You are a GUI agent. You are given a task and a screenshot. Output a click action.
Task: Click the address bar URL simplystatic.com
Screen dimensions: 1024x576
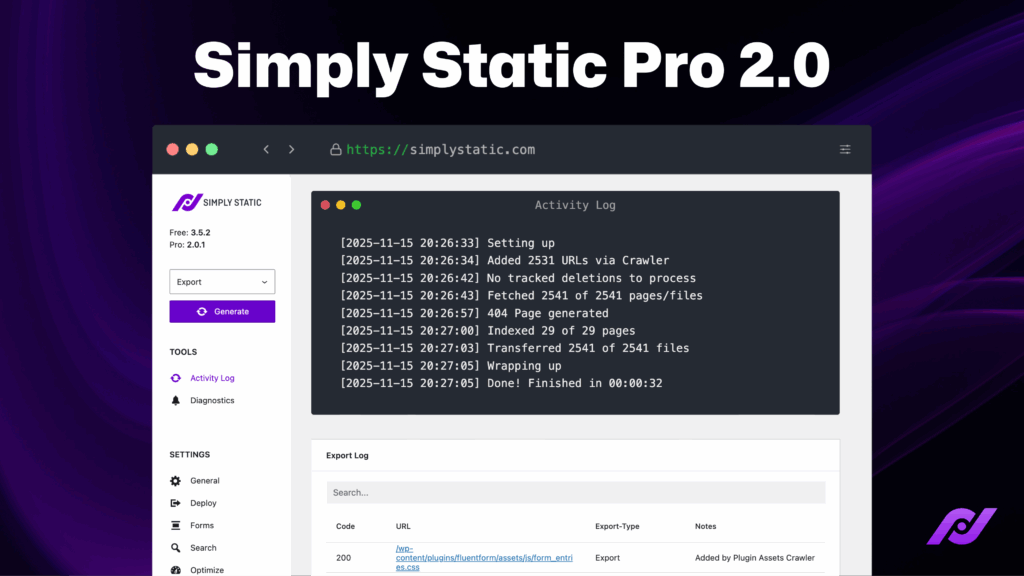[x=440, y=149]
